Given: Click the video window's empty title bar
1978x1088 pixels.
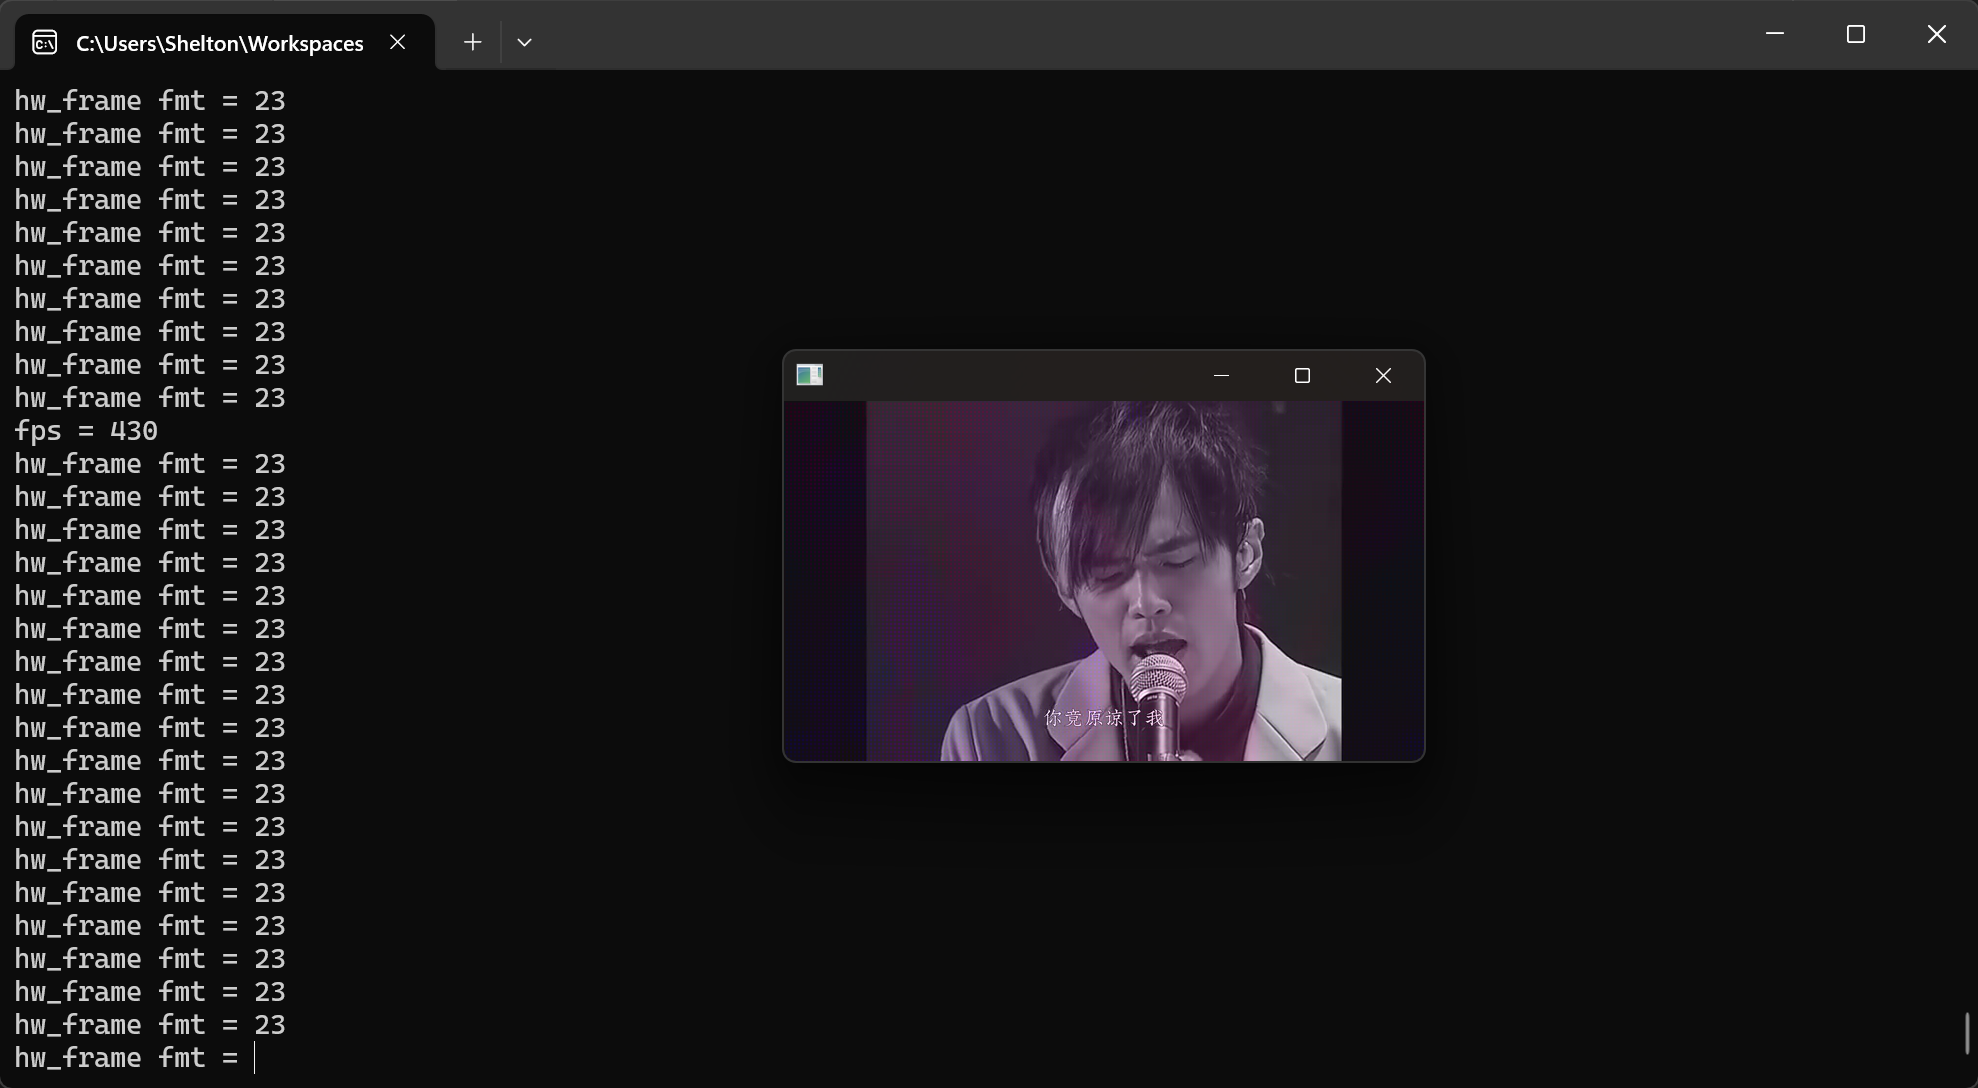Looking at the screenshot, I should (x=1010, y=375).
